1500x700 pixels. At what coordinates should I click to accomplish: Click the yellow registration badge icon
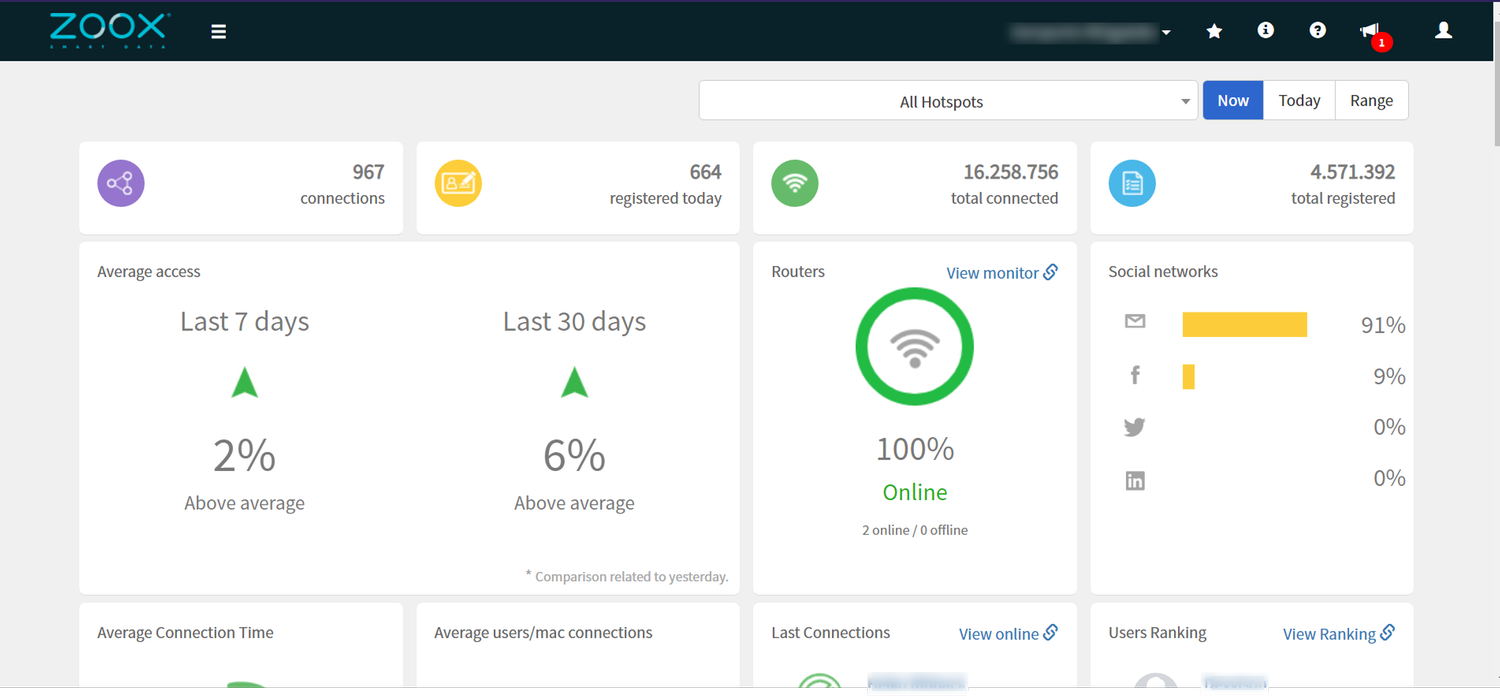pos(458,183)
